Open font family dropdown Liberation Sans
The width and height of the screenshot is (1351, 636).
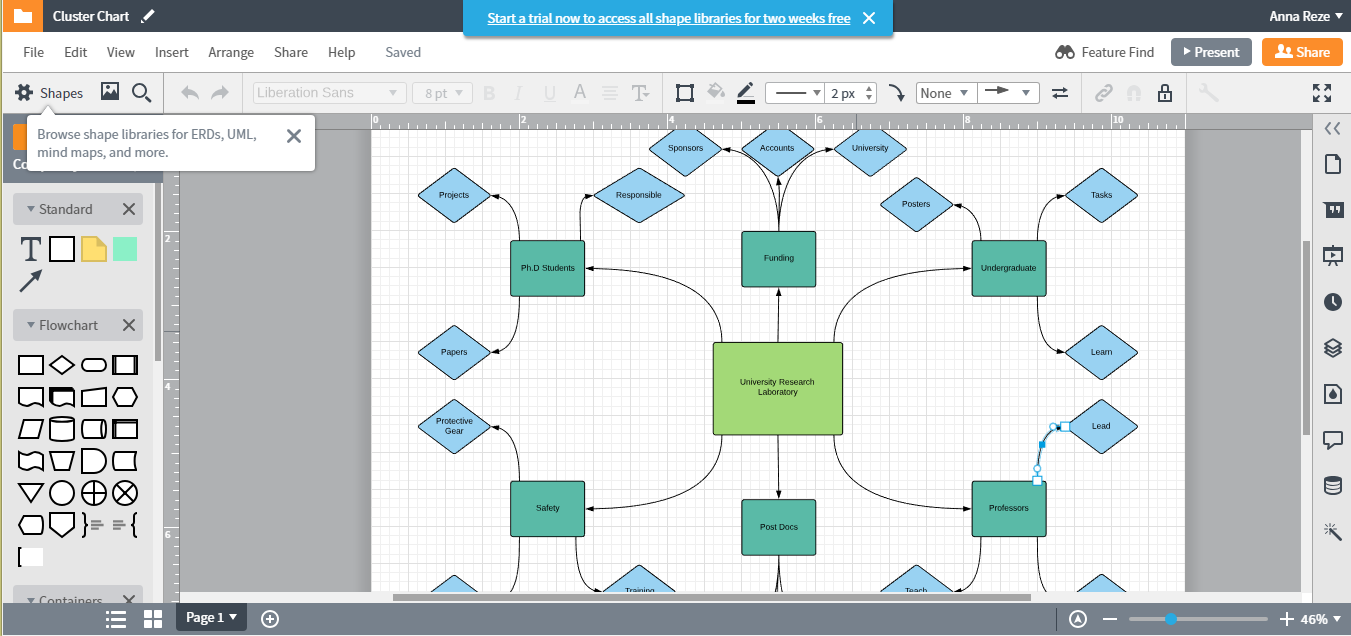coord(329,93)
